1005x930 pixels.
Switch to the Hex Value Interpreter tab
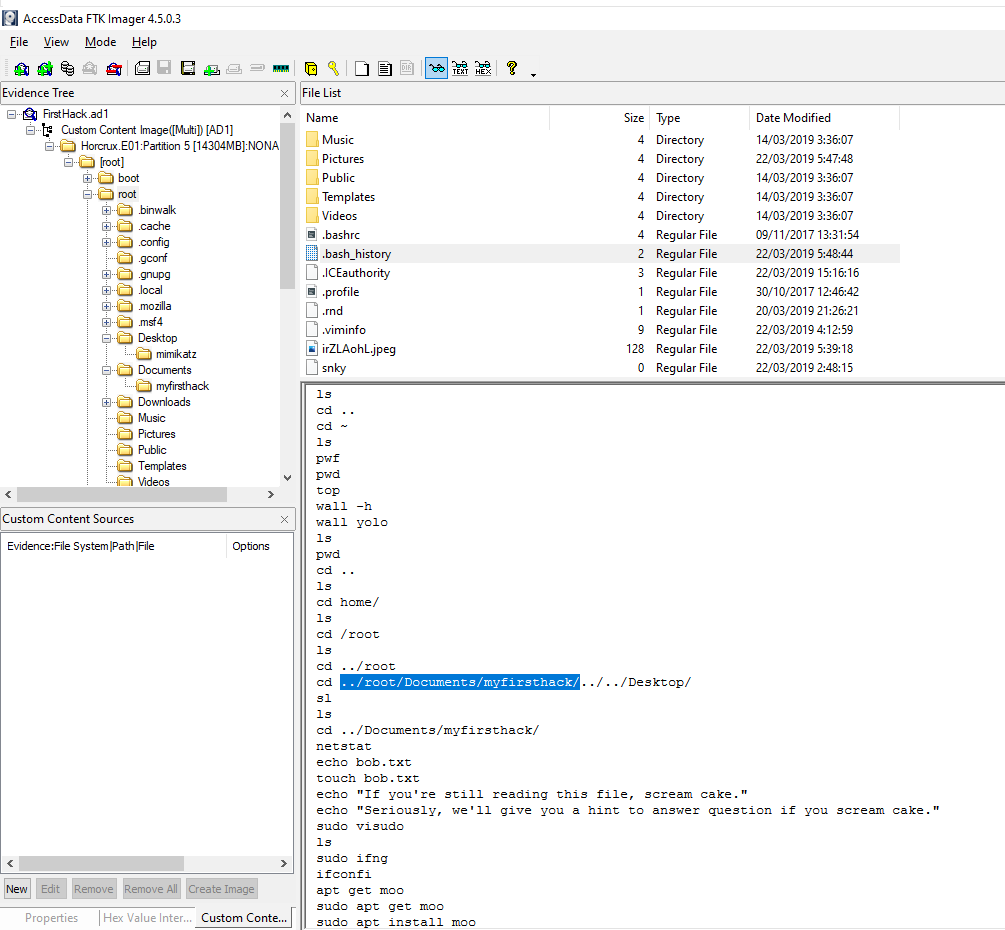(146, 918)
